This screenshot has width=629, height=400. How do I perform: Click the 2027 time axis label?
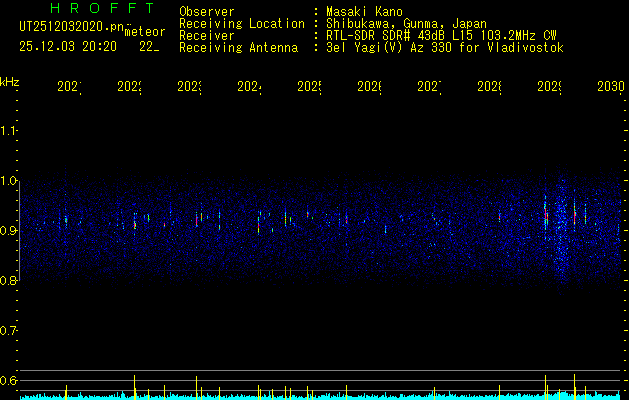[x=429, y=86]
